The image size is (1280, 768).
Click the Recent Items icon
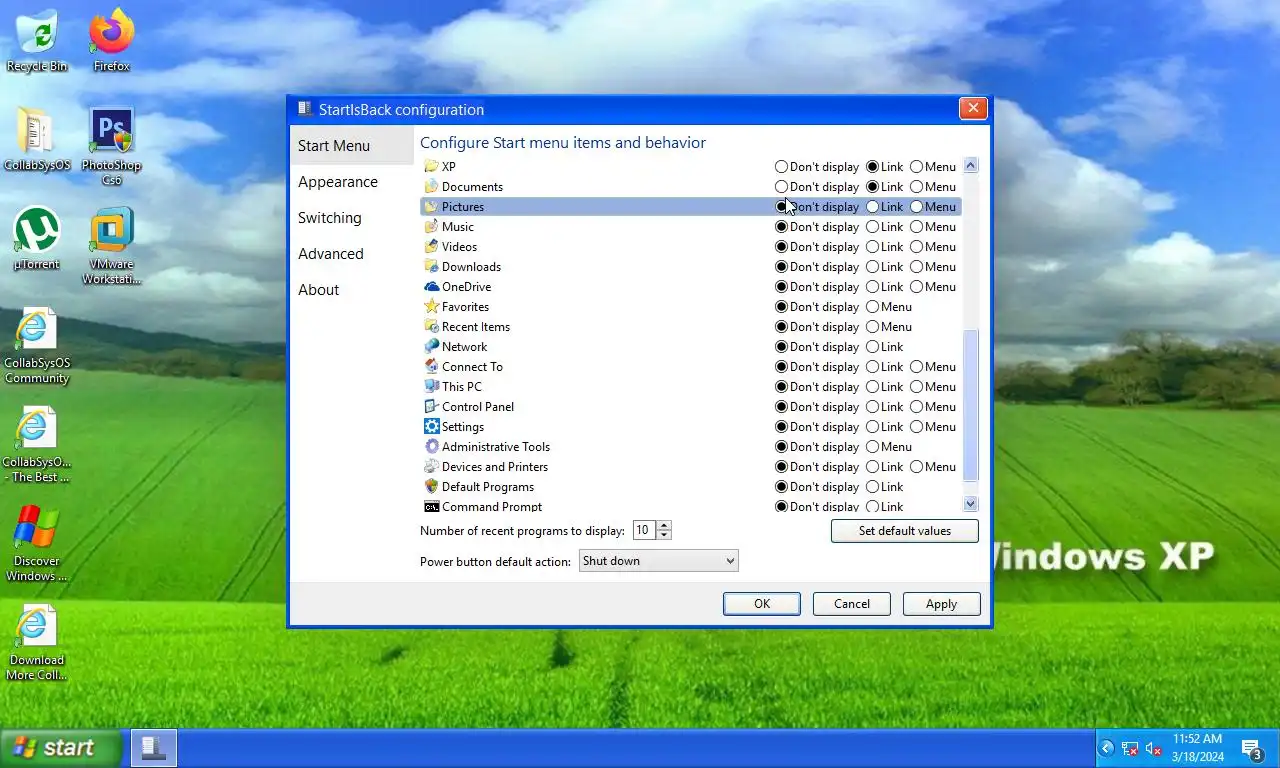click(431, 327)
